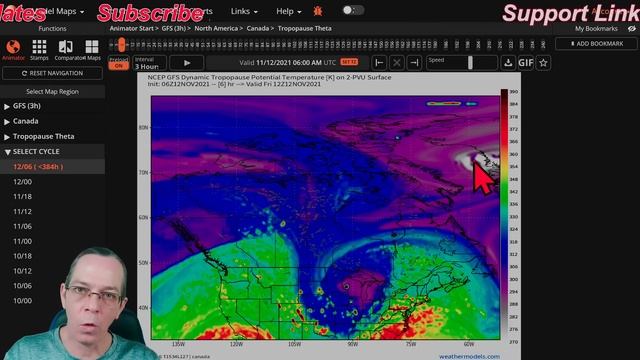Open My Bookmarks
Screen dimensions: 640x360
(596, 29)
